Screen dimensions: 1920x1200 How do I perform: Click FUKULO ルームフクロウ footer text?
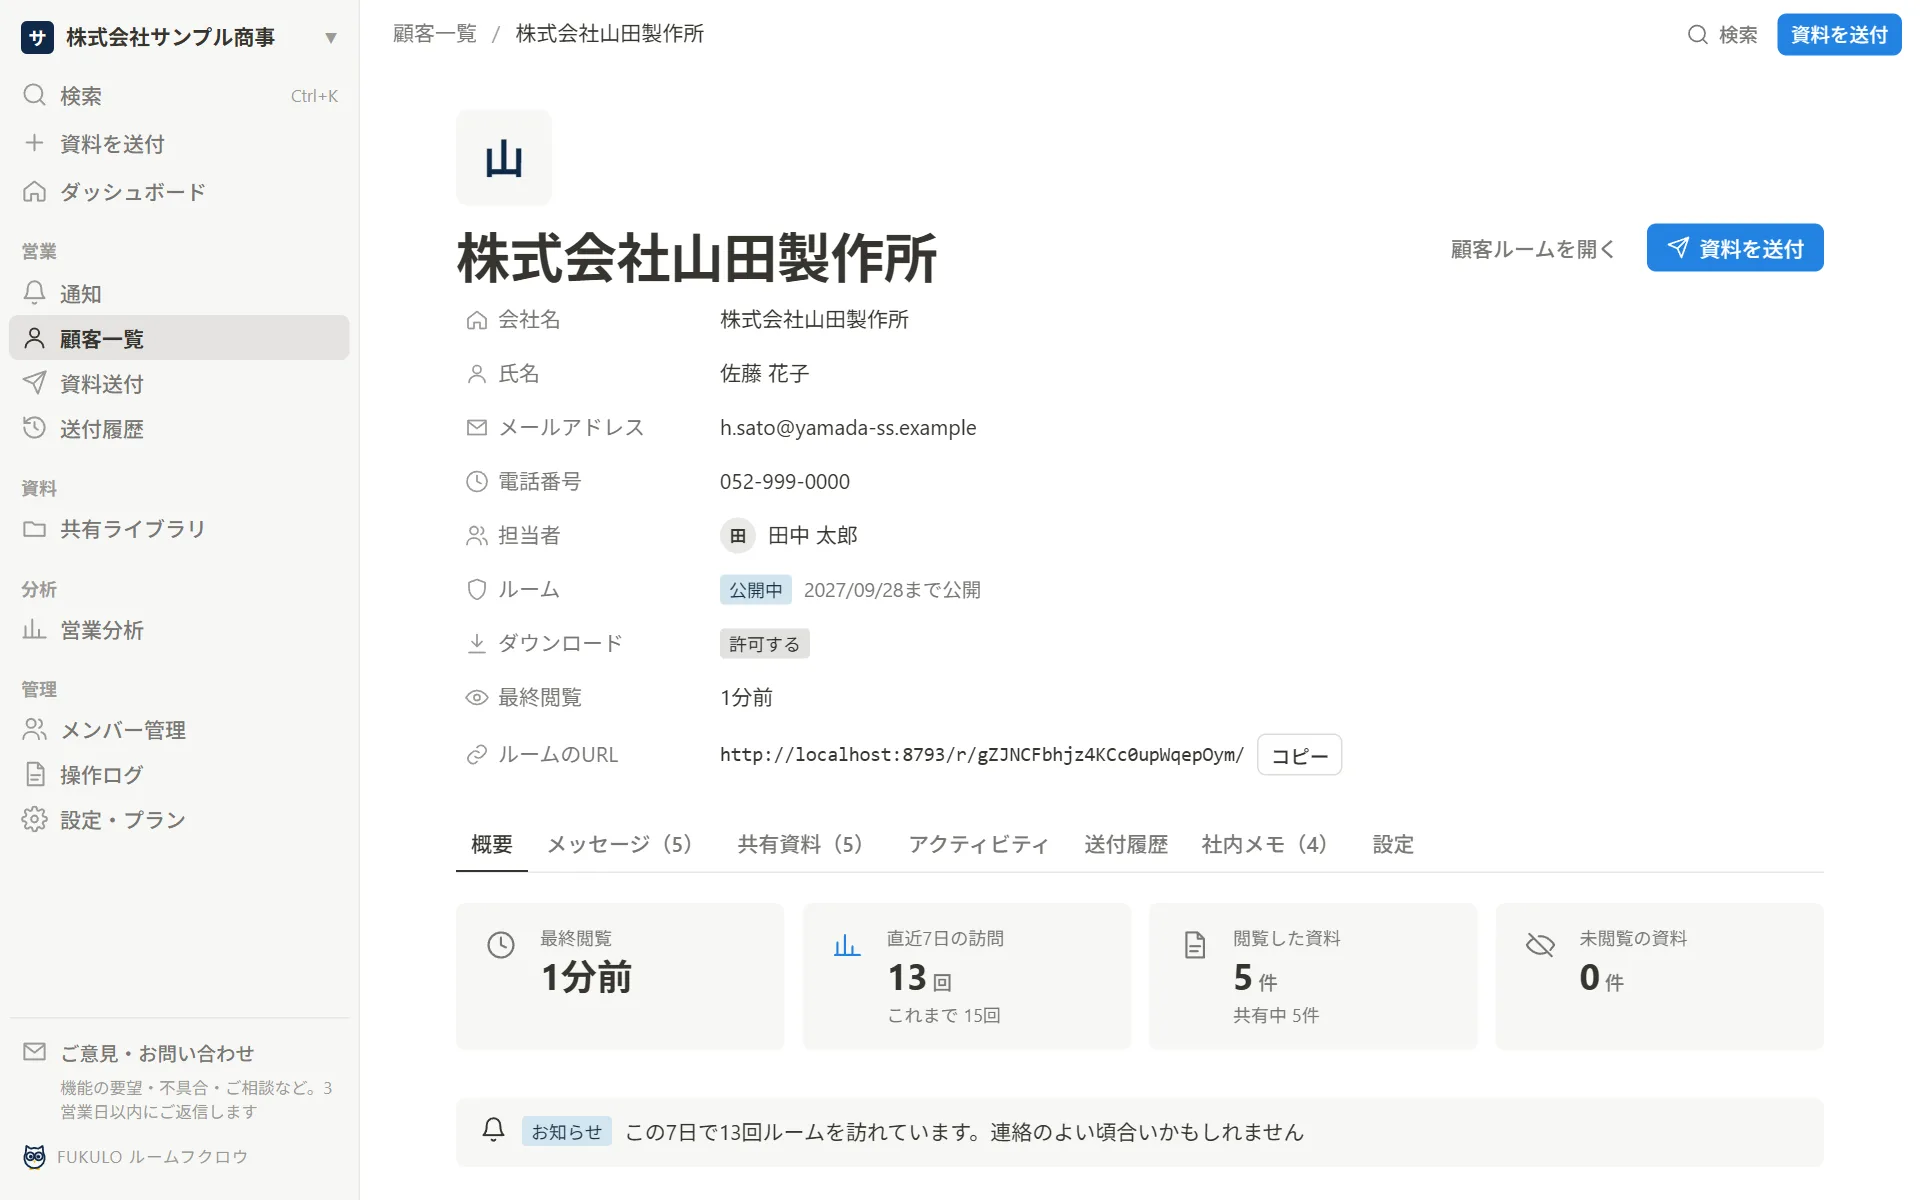pyautogui.click(x=152, y=1157)
